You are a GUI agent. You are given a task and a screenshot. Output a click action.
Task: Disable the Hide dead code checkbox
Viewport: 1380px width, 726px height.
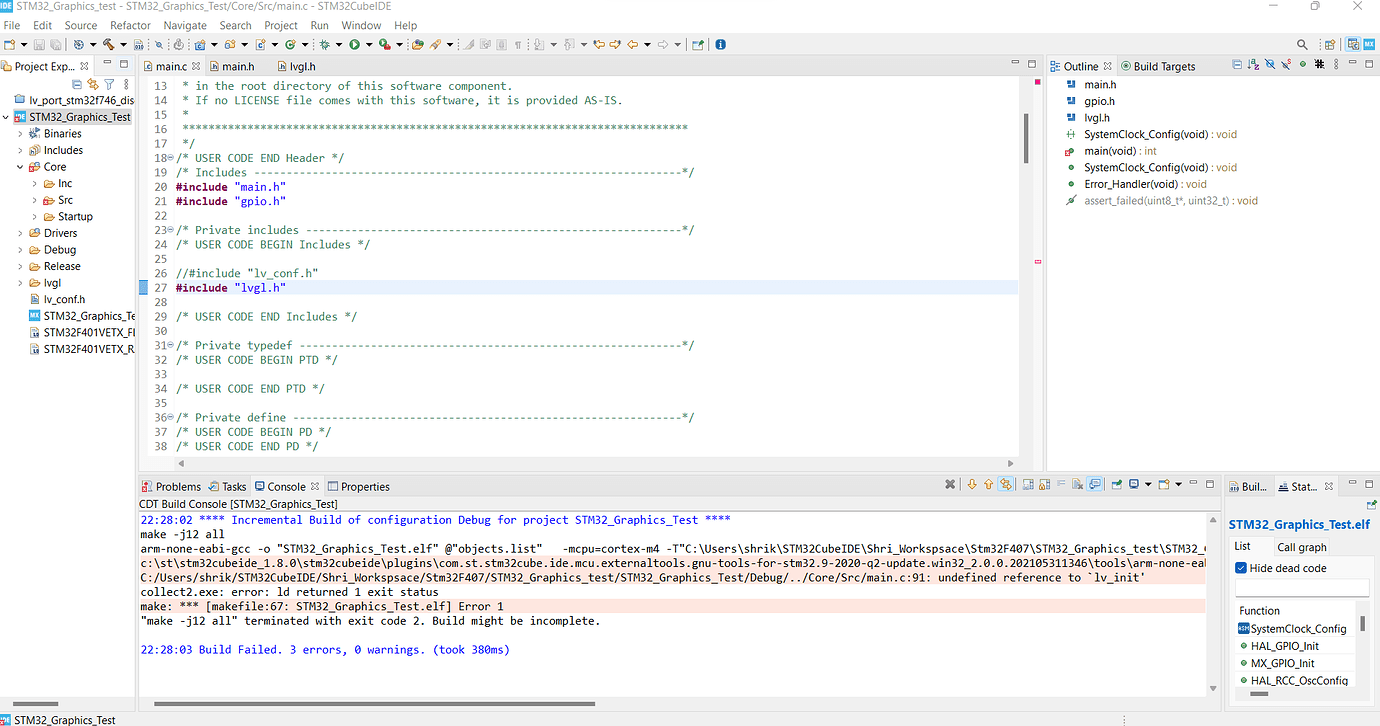pyautogui.click(x=1242, y=567)
